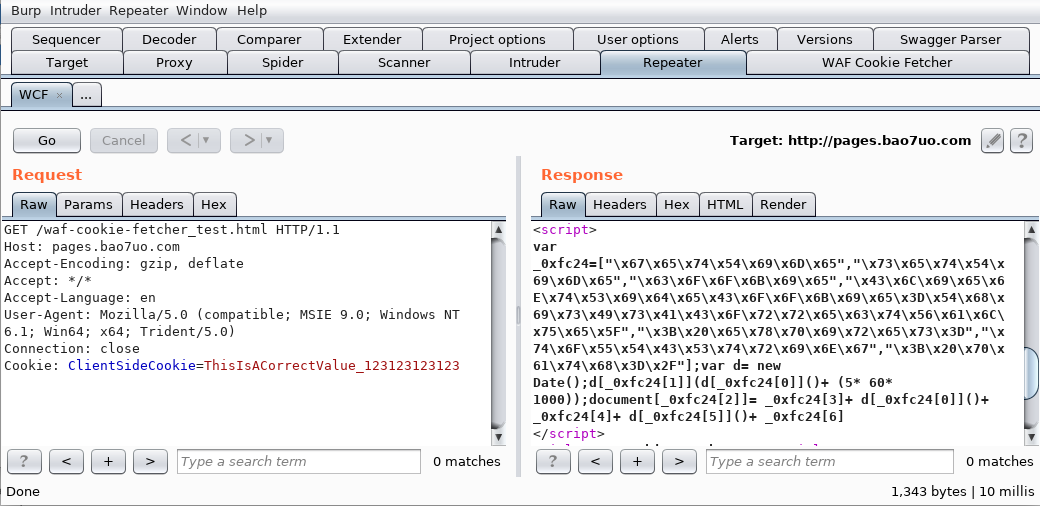
Task: Switch to the Proxy tab
Action: pyautogui.click(x=174, y=63)
